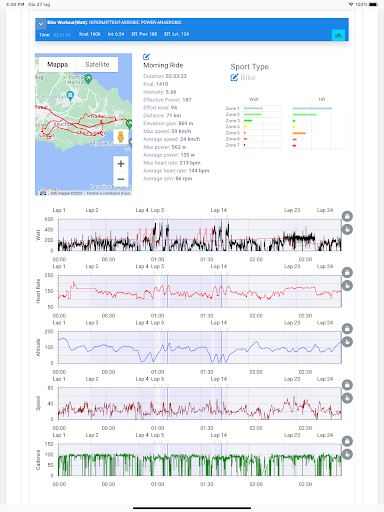Edit the Morning Ride title with the pencil icon

click(146, 57)
